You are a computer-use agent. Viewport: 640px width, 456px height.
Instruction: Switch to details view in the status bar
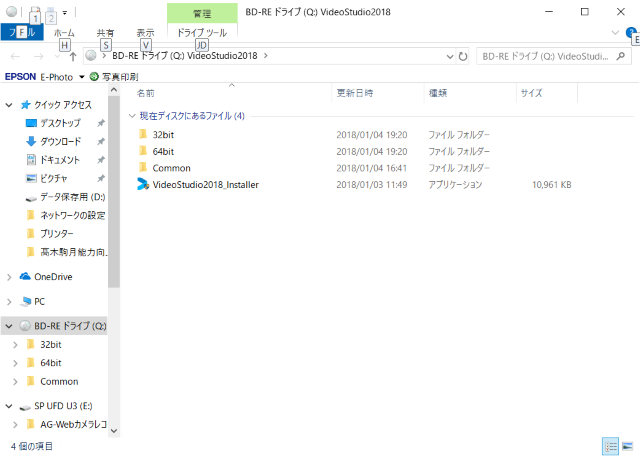(x=611, y=446)
